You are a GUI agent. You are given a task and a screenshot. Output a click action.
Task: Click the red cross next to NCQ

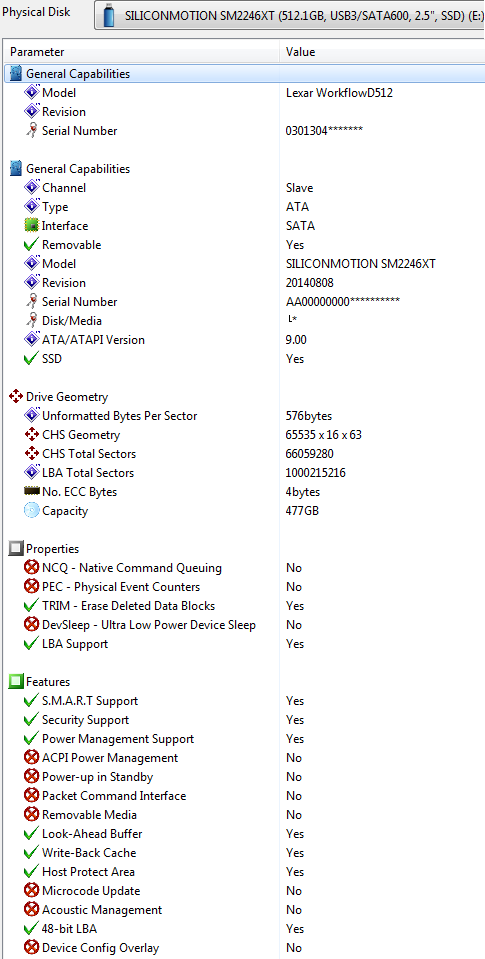(31, 568)
